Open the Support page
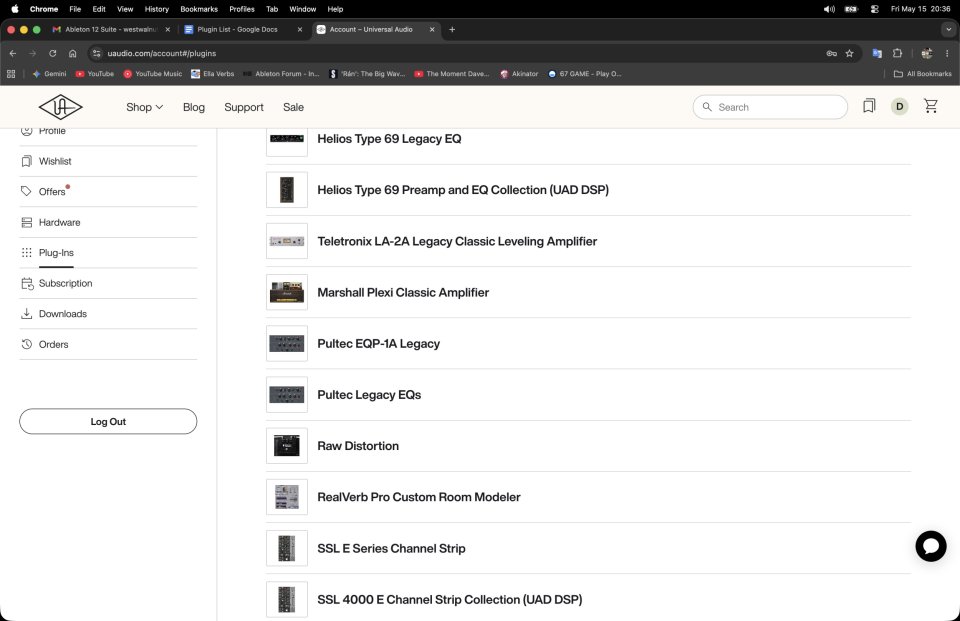 point(244,107)
